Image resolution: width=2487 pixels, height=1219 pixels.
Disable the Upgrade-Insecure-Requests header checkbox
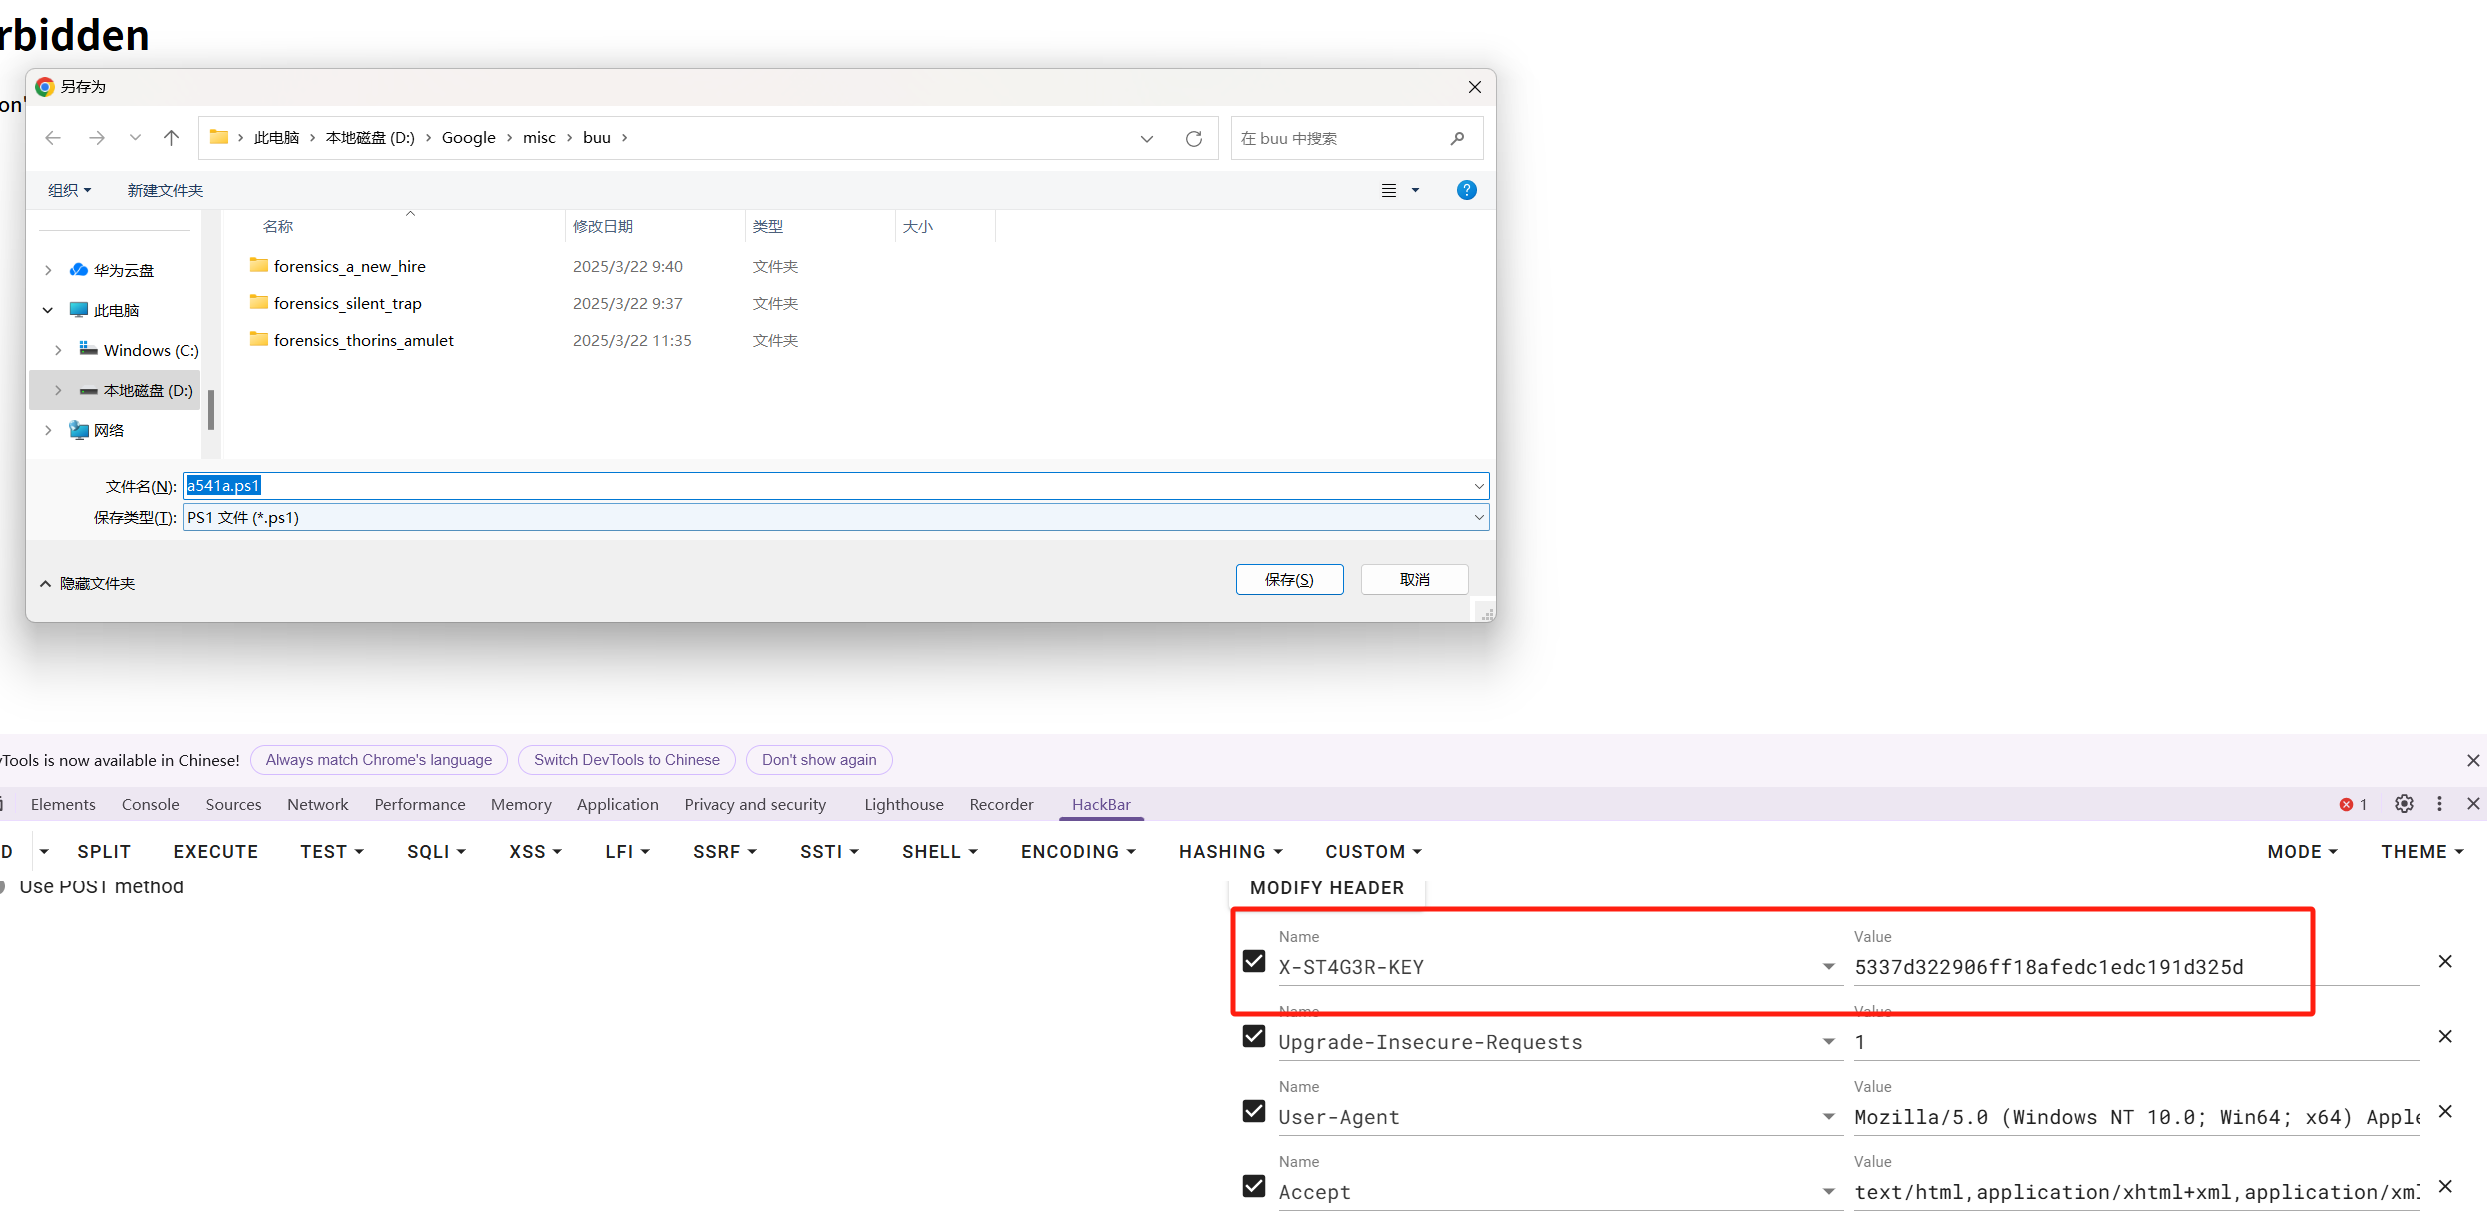pyautogui.click(x=1254, y=1036)
